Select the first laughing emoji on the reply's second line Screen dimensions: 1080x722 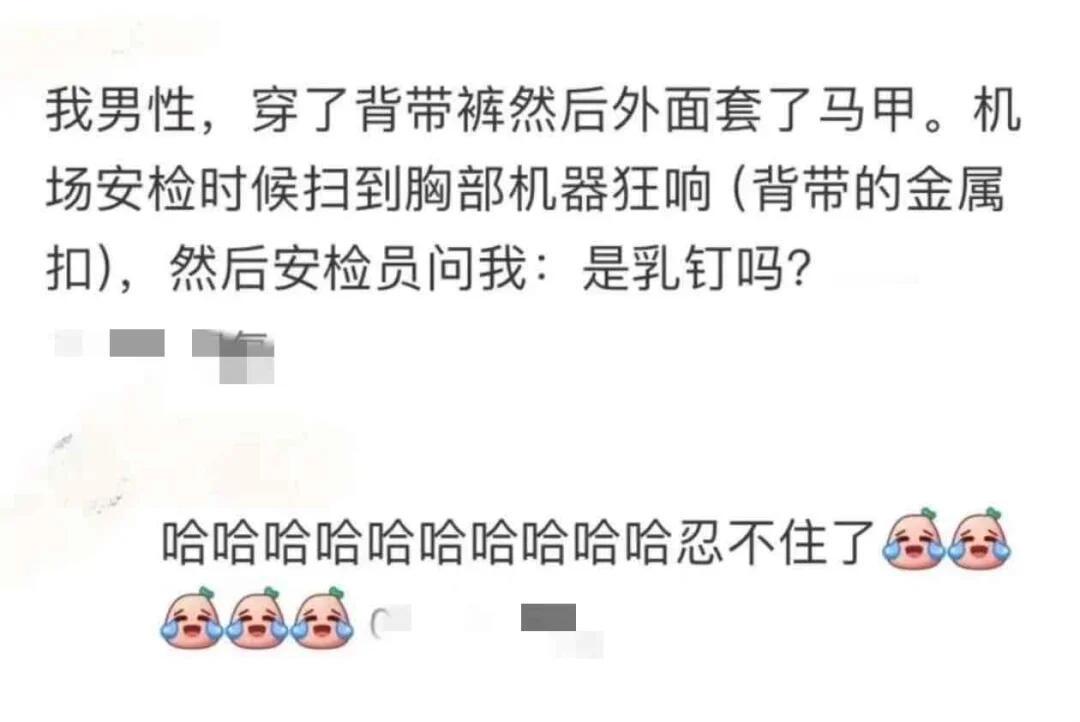point(193,617)
